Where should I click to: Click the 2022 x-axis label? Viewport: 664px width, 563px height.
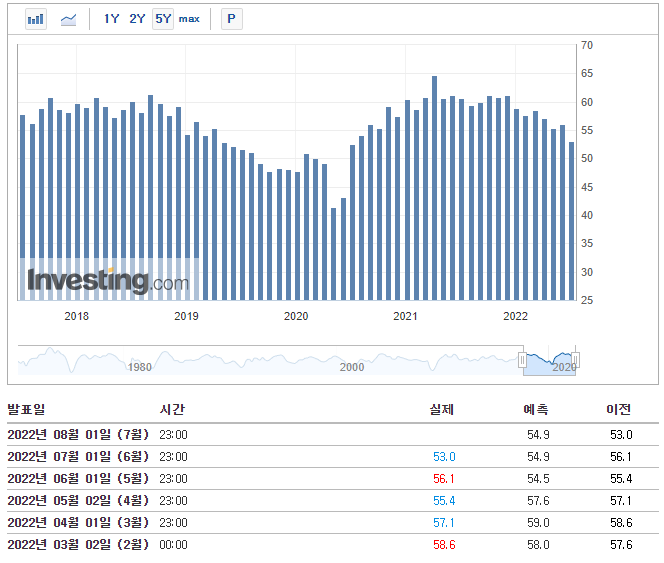[515, 316]
